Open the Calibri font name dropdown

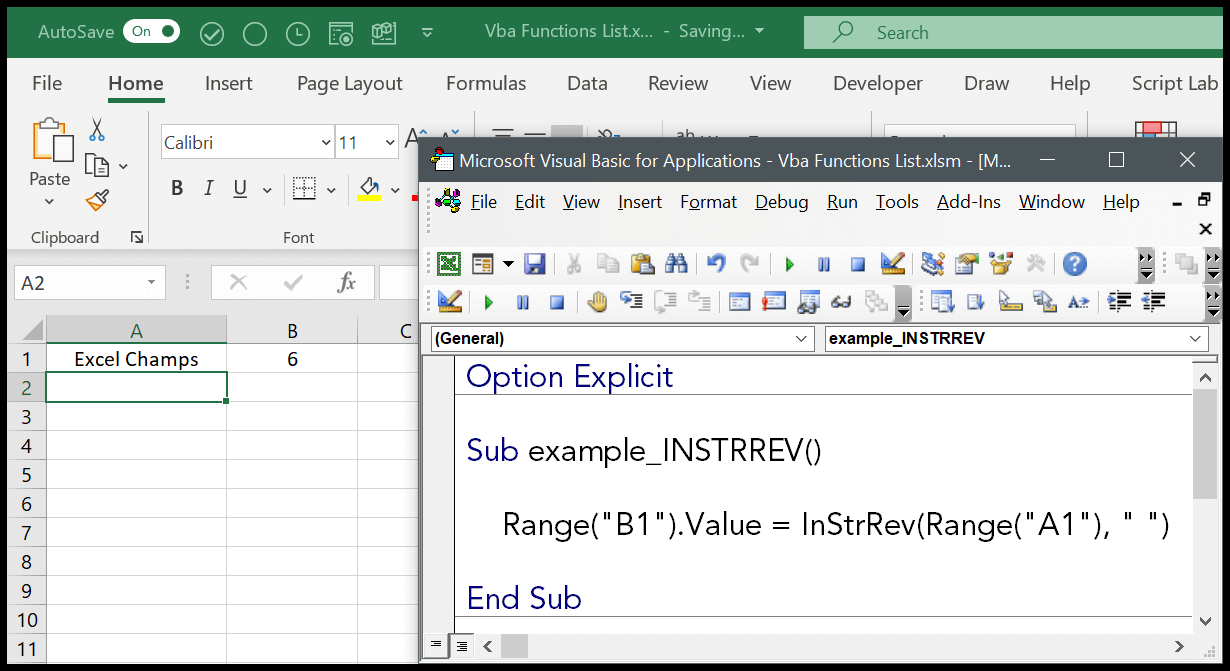(326, 143)
